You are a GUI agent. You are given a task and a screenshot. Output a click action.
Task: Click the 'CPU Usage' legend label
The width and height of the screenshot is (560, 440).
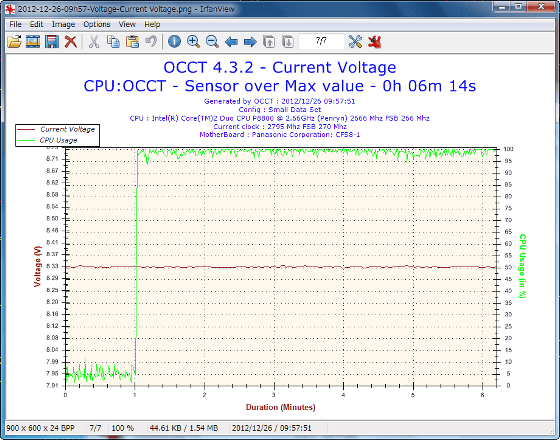tap(58, 140)
